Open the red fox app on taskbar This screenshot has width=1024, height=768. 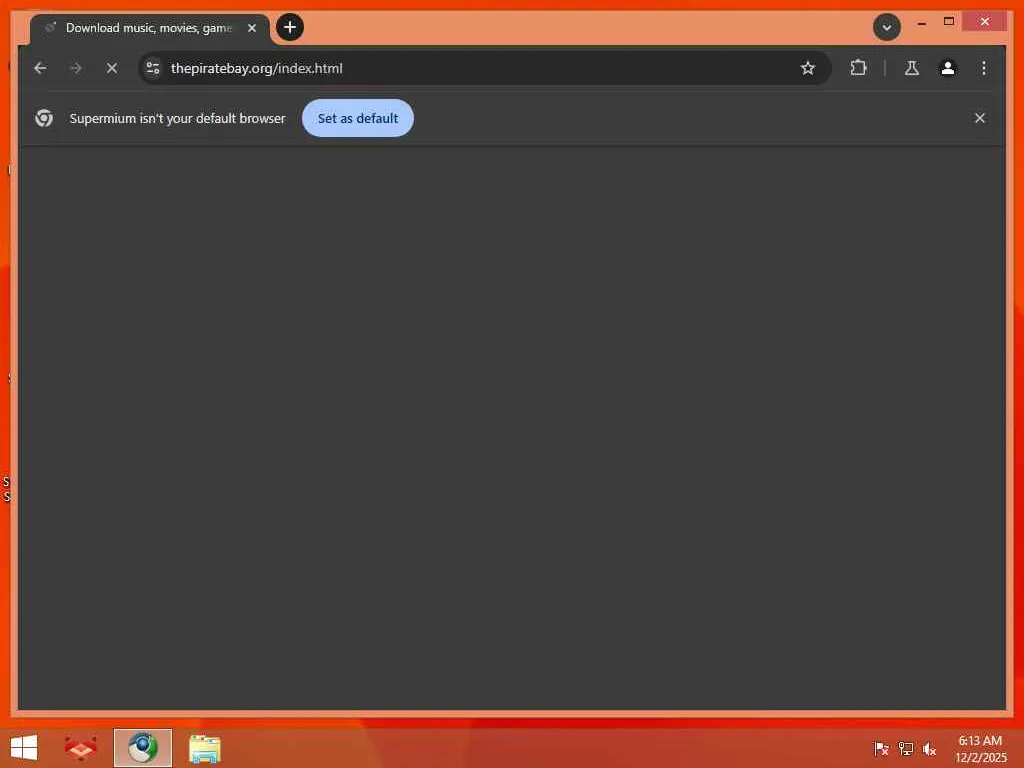[x=81, y=748]
